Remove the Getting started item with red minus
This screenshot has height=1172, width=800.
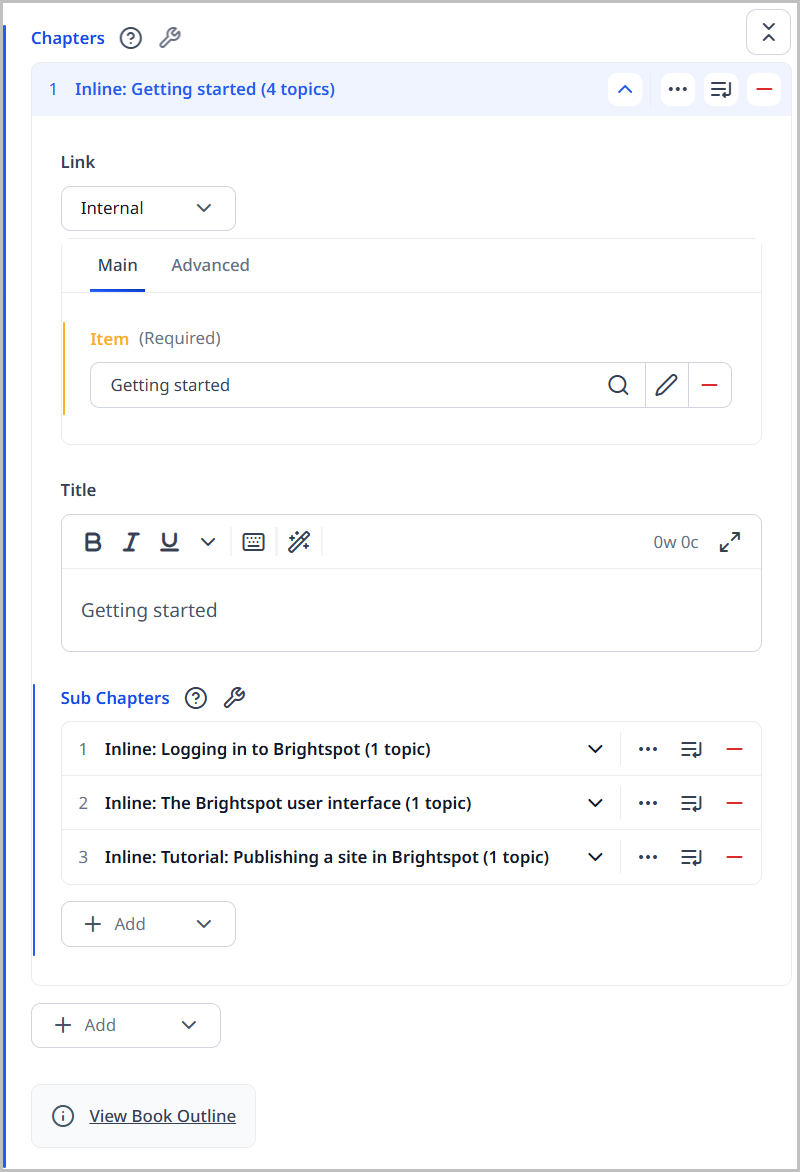click(710, 385)
